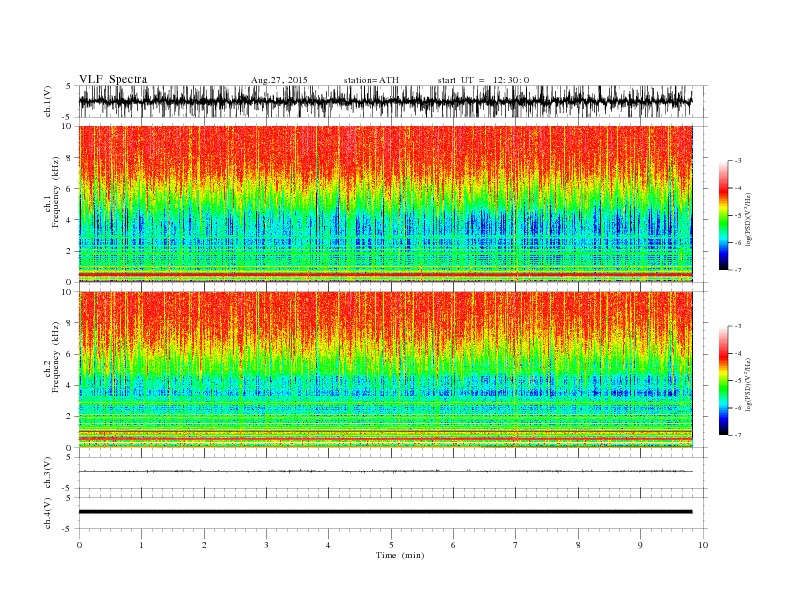Click the '8' kHz tick on ch.2 spectrogram
Image resolution: width=792 pixels, height=612 pixels.
[70, 323]
